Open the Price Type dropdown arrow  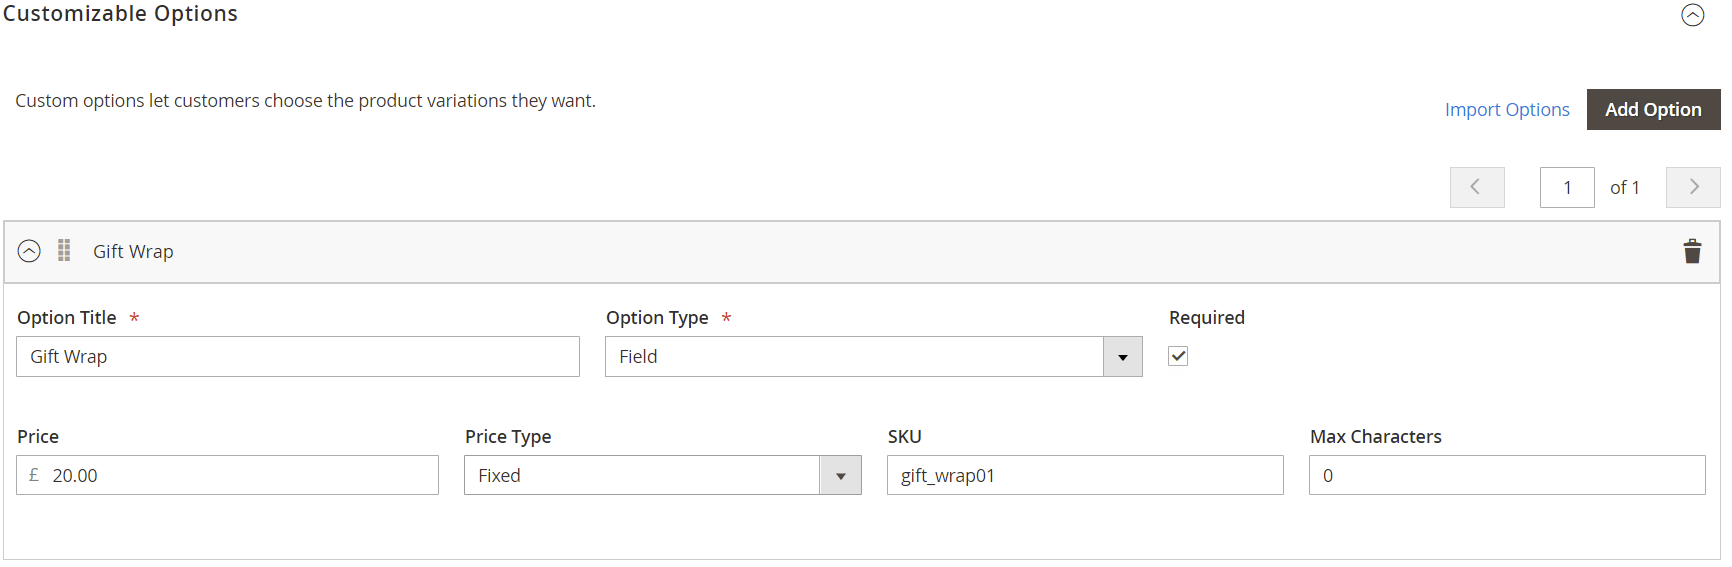pyautogui.click(x=840, y=476)
